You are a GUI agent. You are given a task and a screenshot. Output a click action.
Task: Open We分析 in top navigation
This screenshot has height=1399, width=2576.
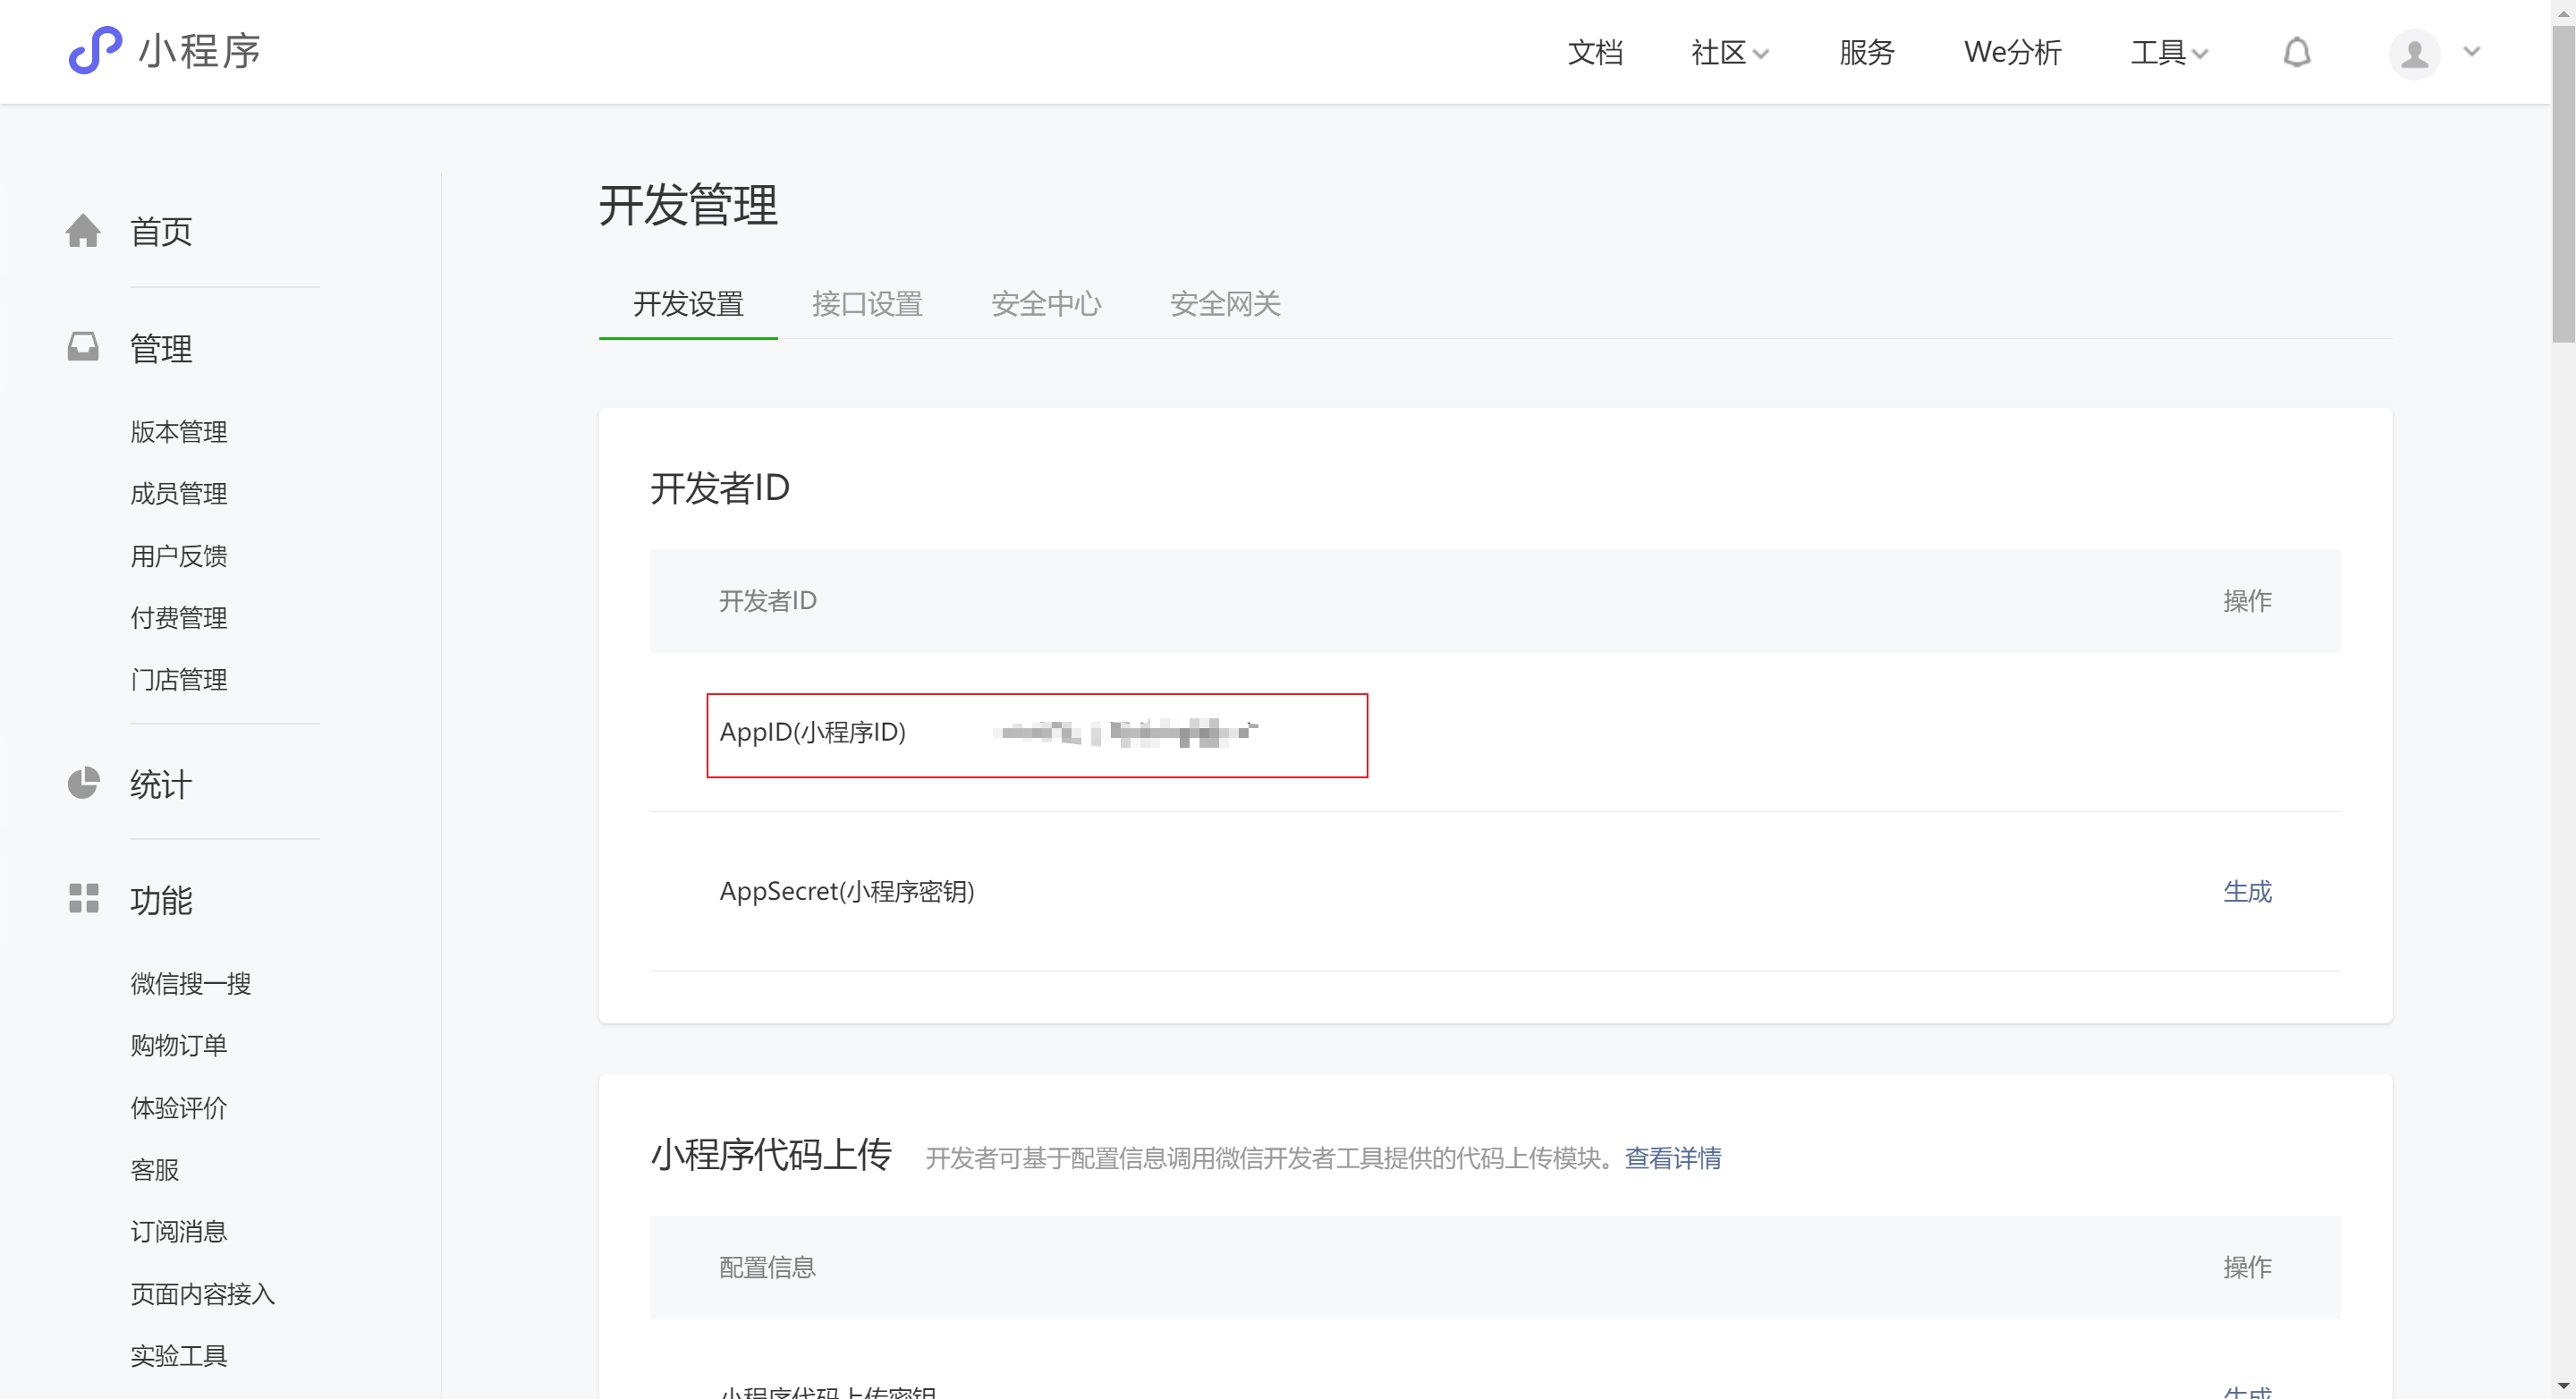click(2012, 52)
